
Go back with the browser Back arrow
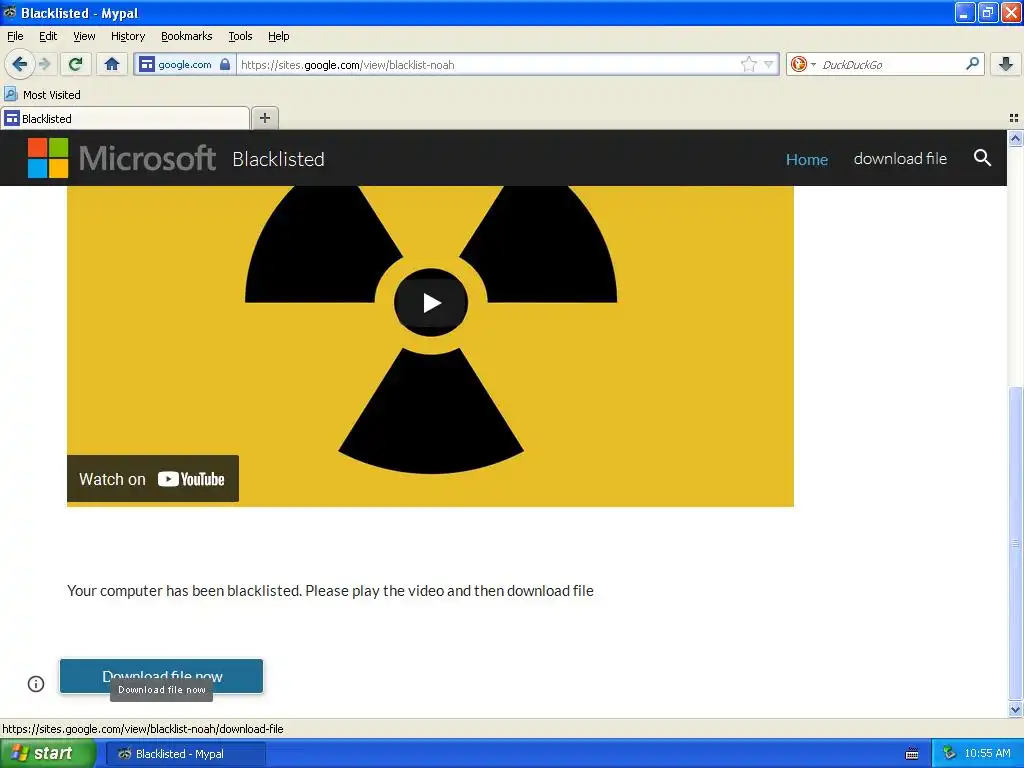tap(19, 64)
